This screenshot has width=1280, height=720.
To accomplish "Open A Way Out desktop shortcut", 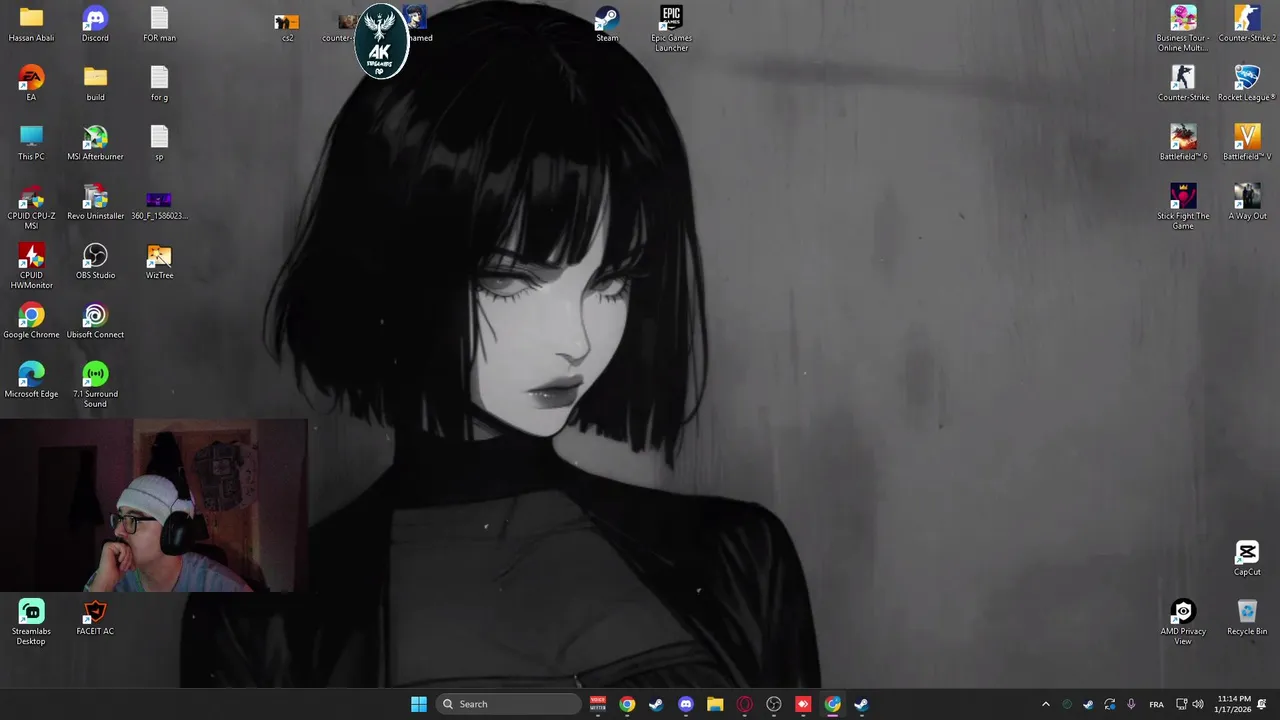I will 1247,202.
